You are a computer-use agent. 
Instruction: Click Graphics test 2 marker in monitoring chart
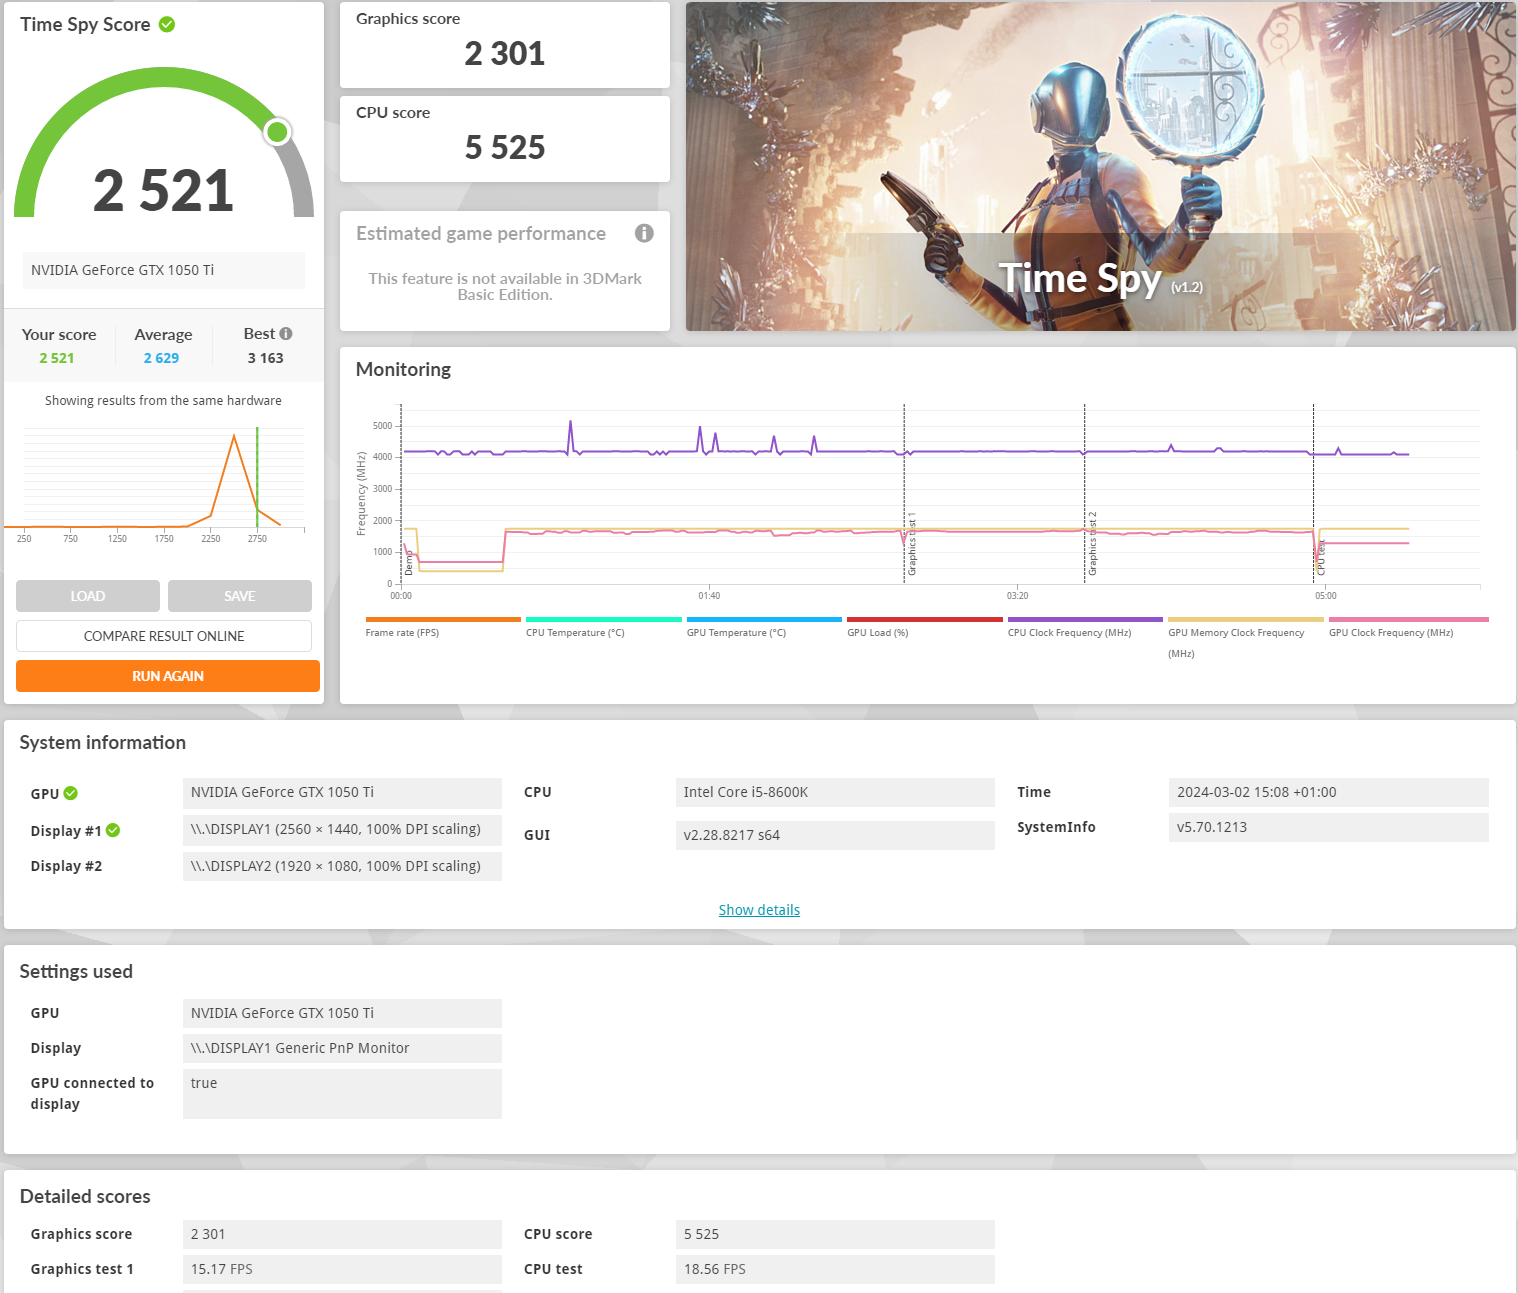pyautogui.click(x=1092, y=545)
